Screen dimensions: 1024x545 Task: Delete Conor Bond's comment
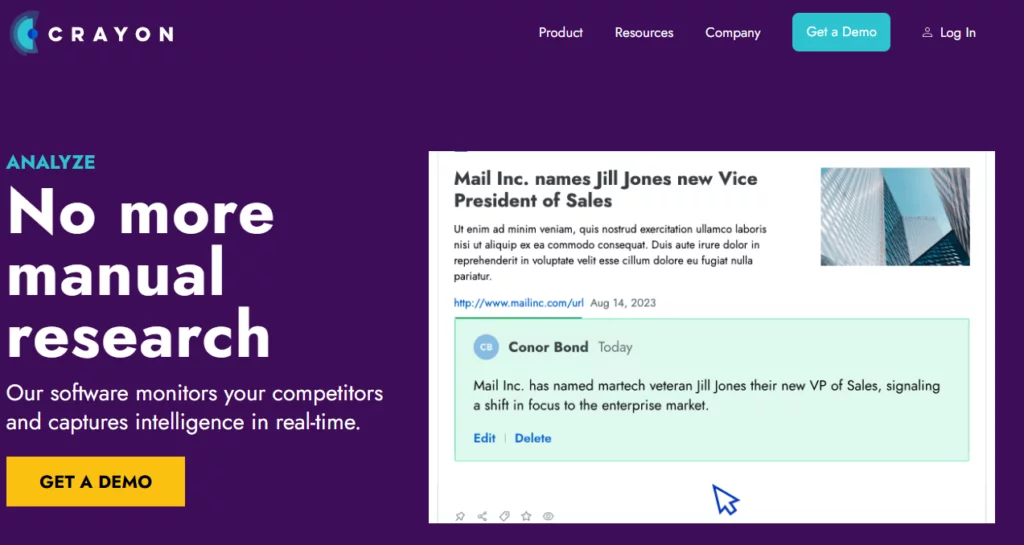[x=533, y=438]
